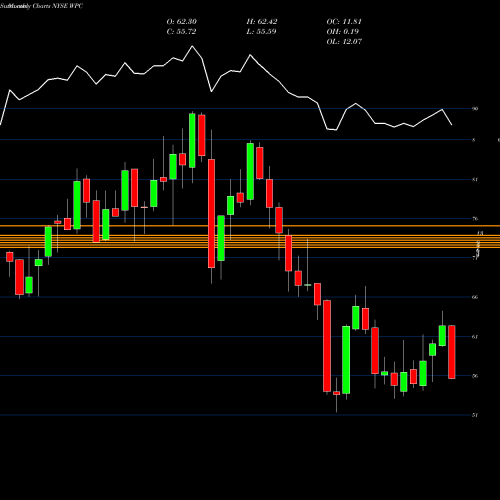Select the last red candlestick on the right
Image resolution: width=500 pixels, height=500 pixels.
pyautogui.click(x=452, y=352)
